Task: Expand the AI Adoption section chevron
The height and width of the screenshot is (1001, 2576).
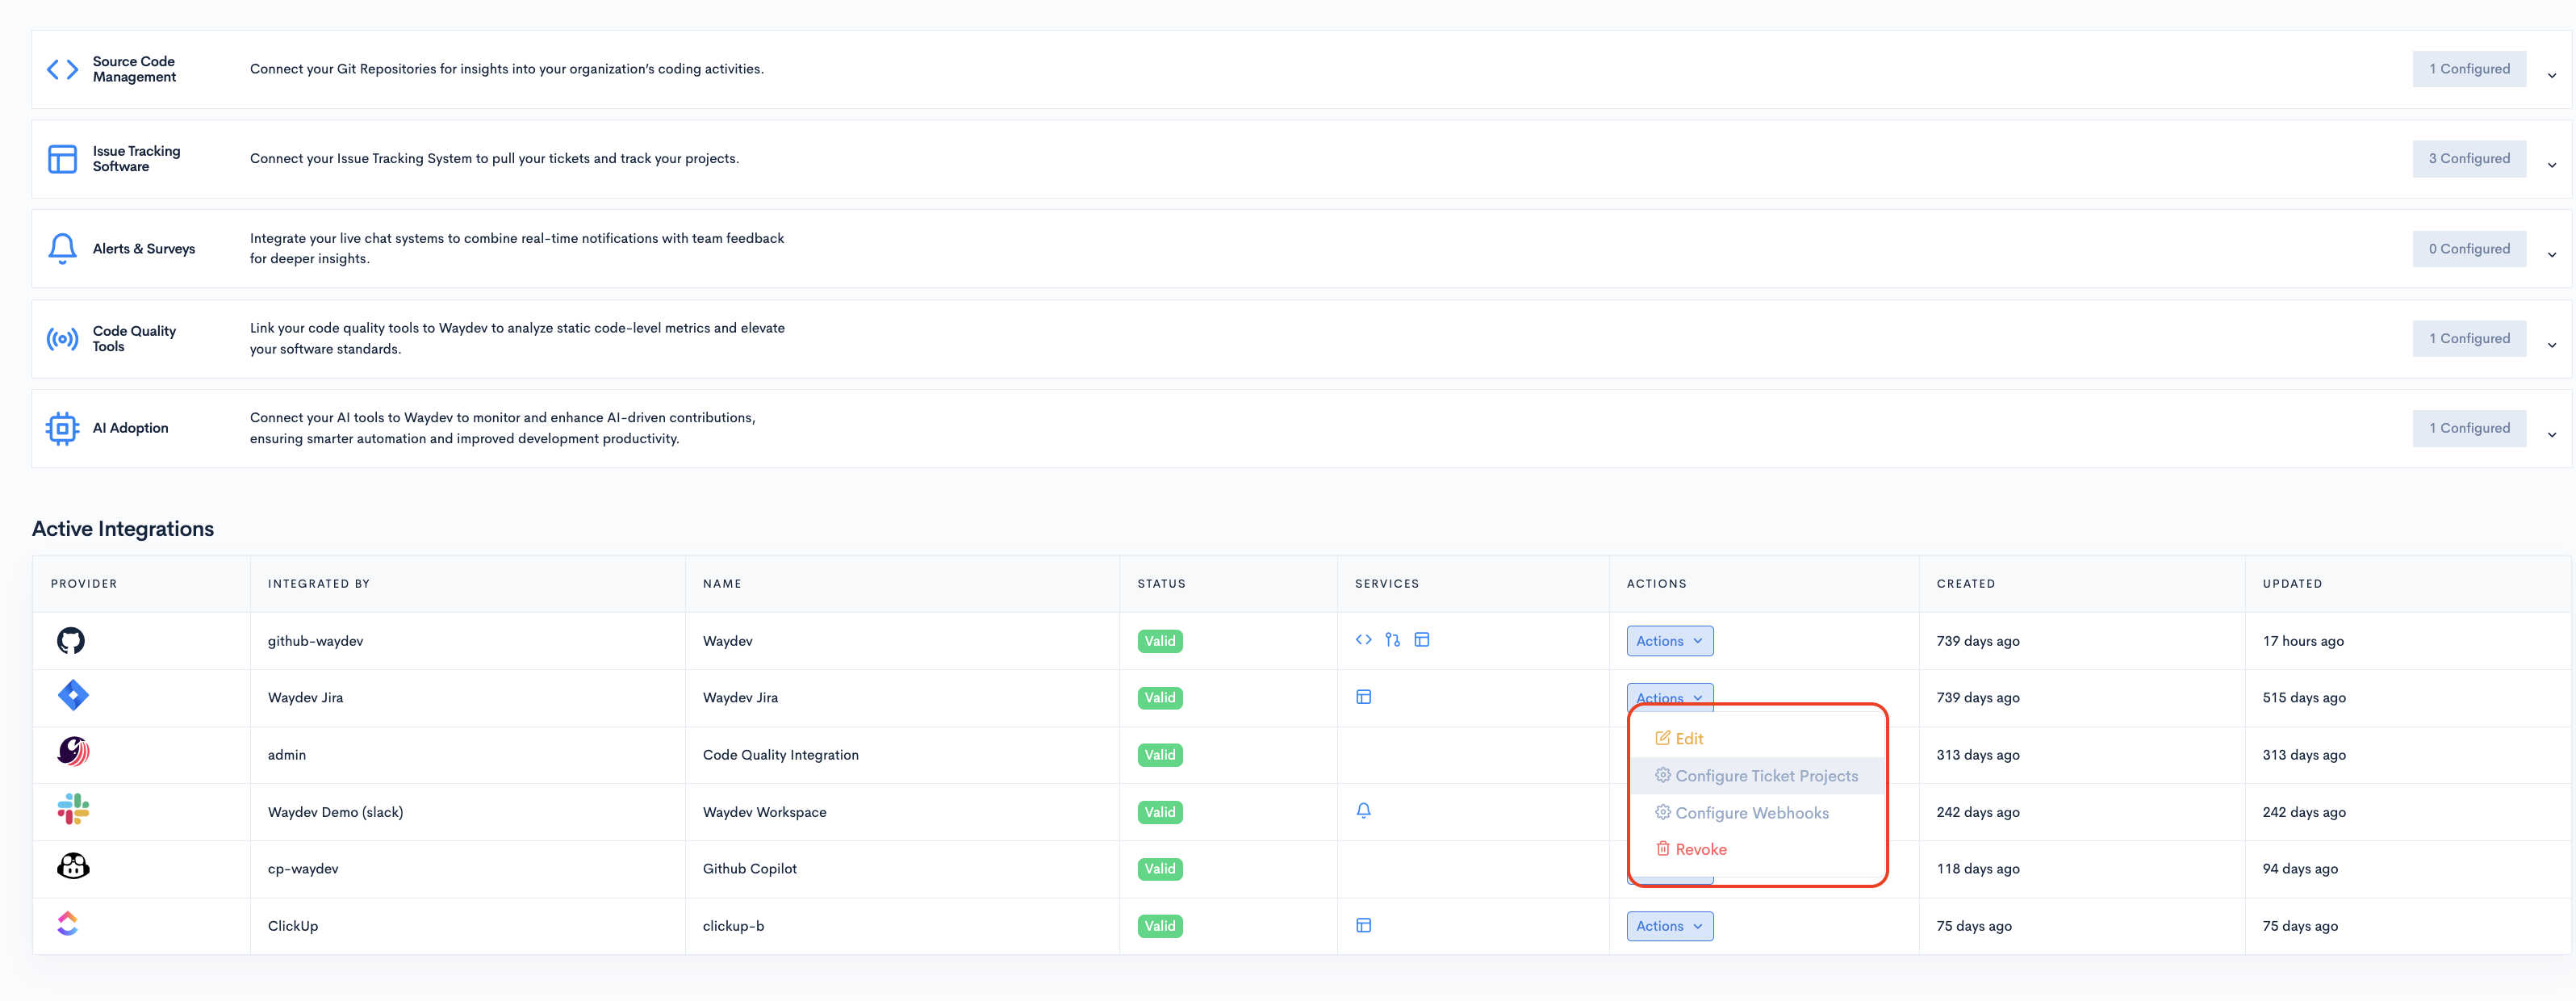Action: coord(2551,434)
